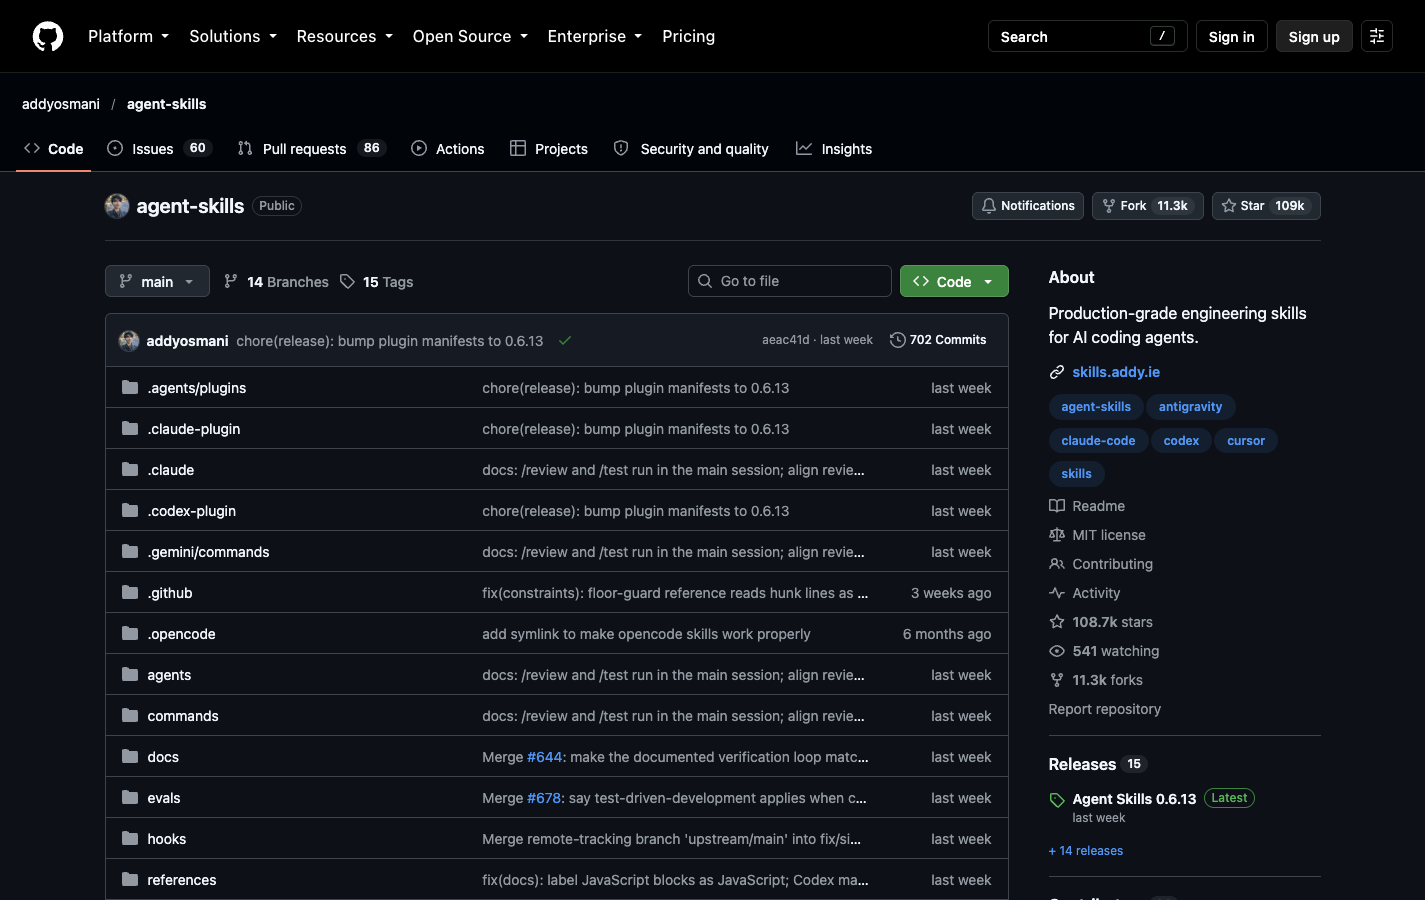Screen dimensions: 1425x900
Task: Open the 702 Commits history
Action: click(x=938, y=340)
